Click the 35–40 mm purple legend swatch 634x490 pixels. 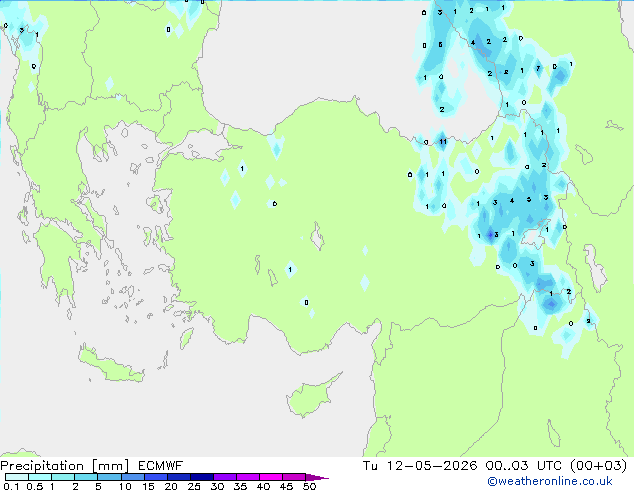(248, 477)
